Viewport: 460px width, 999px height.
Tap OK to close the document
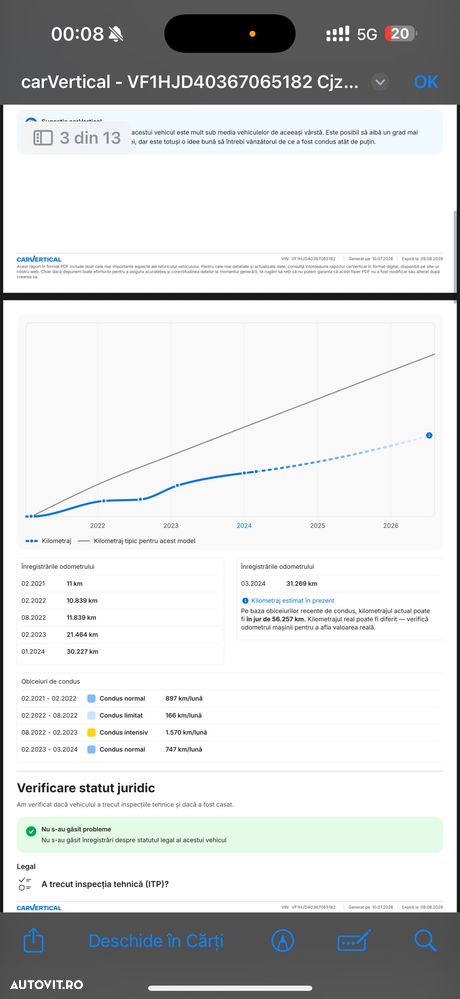click(x=426, y=82)
